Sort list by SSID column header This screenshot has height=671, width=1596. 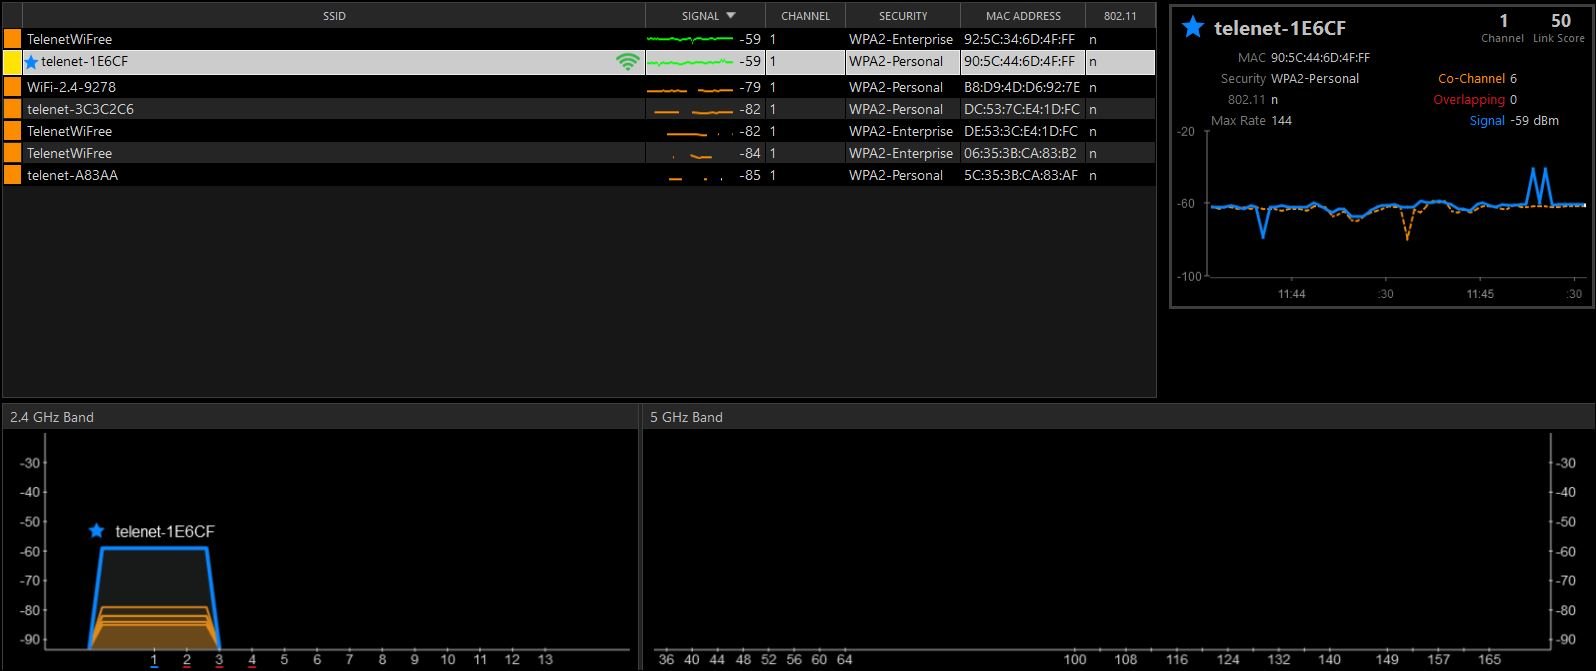334,16
